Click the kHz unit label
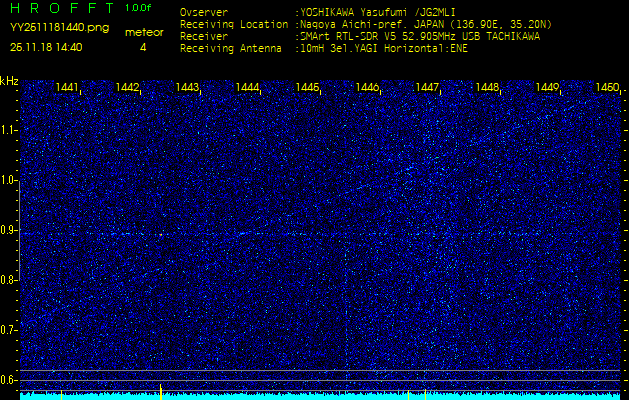 9,81
